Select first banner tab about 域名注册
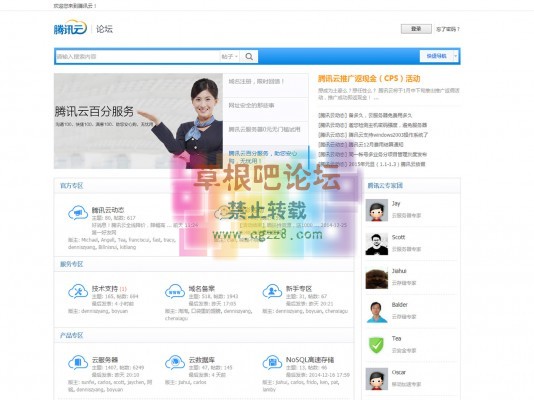Viewport: 534px width, 400px height. (x=265, y=85)
